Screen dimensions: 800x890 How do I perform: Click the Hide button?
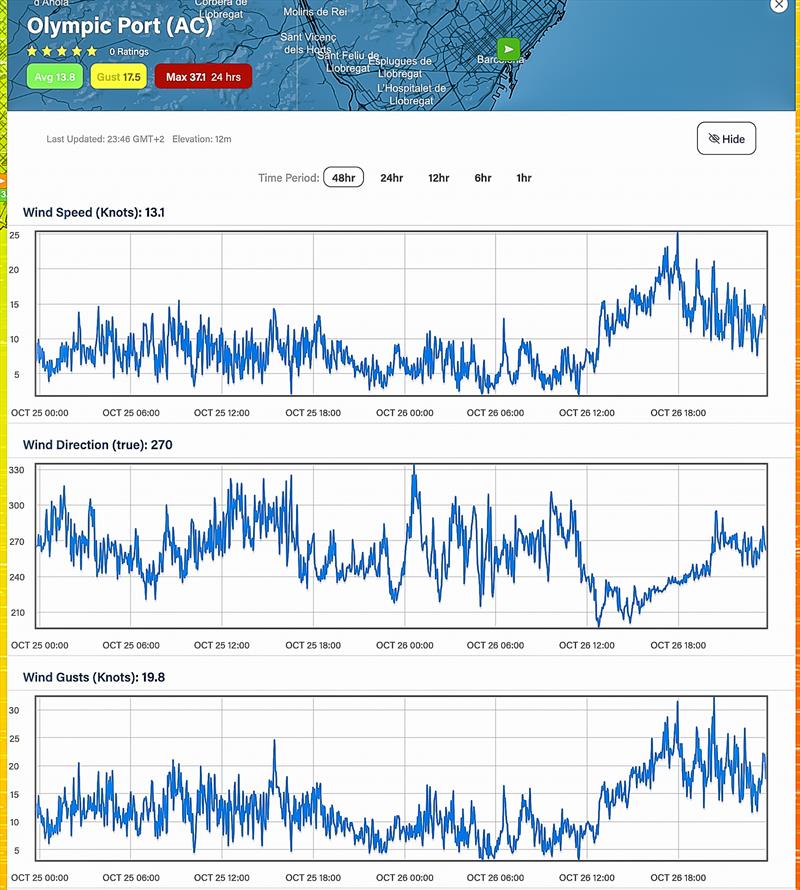coord(726,138)
